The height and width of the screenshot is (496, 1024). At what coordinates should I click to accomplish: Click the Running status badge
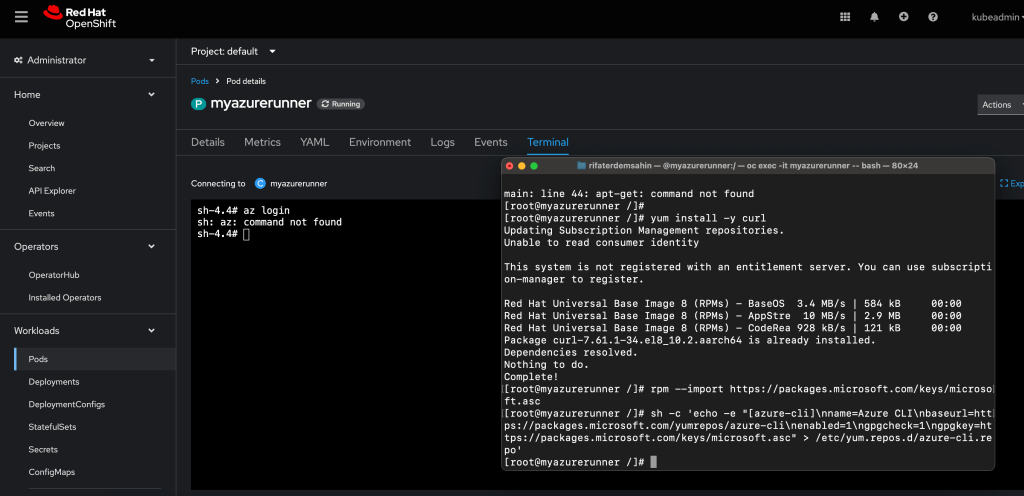point(341,104)
